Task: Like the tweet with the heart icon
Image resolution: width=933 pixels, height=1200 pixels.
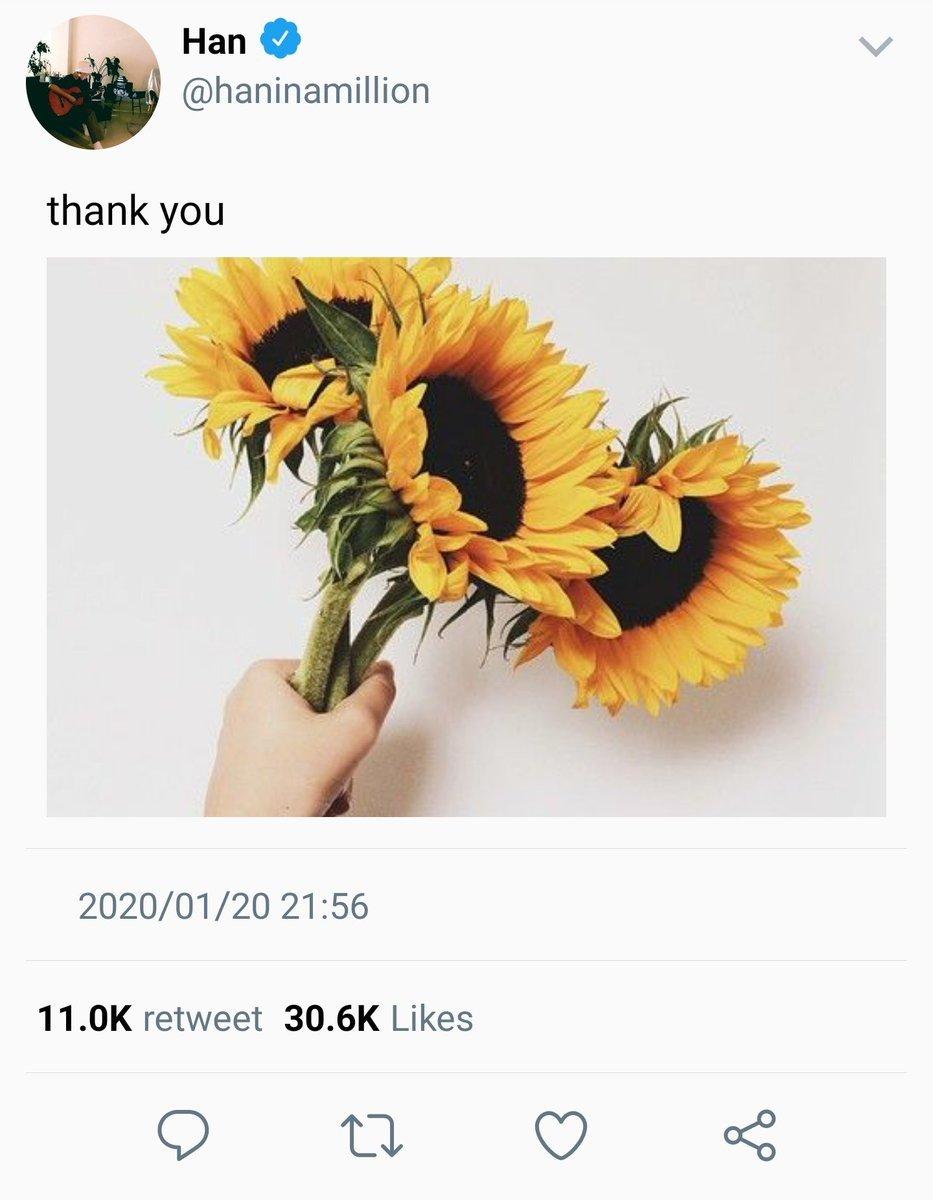Action: pyautogui.click(x=561, y=1136)
